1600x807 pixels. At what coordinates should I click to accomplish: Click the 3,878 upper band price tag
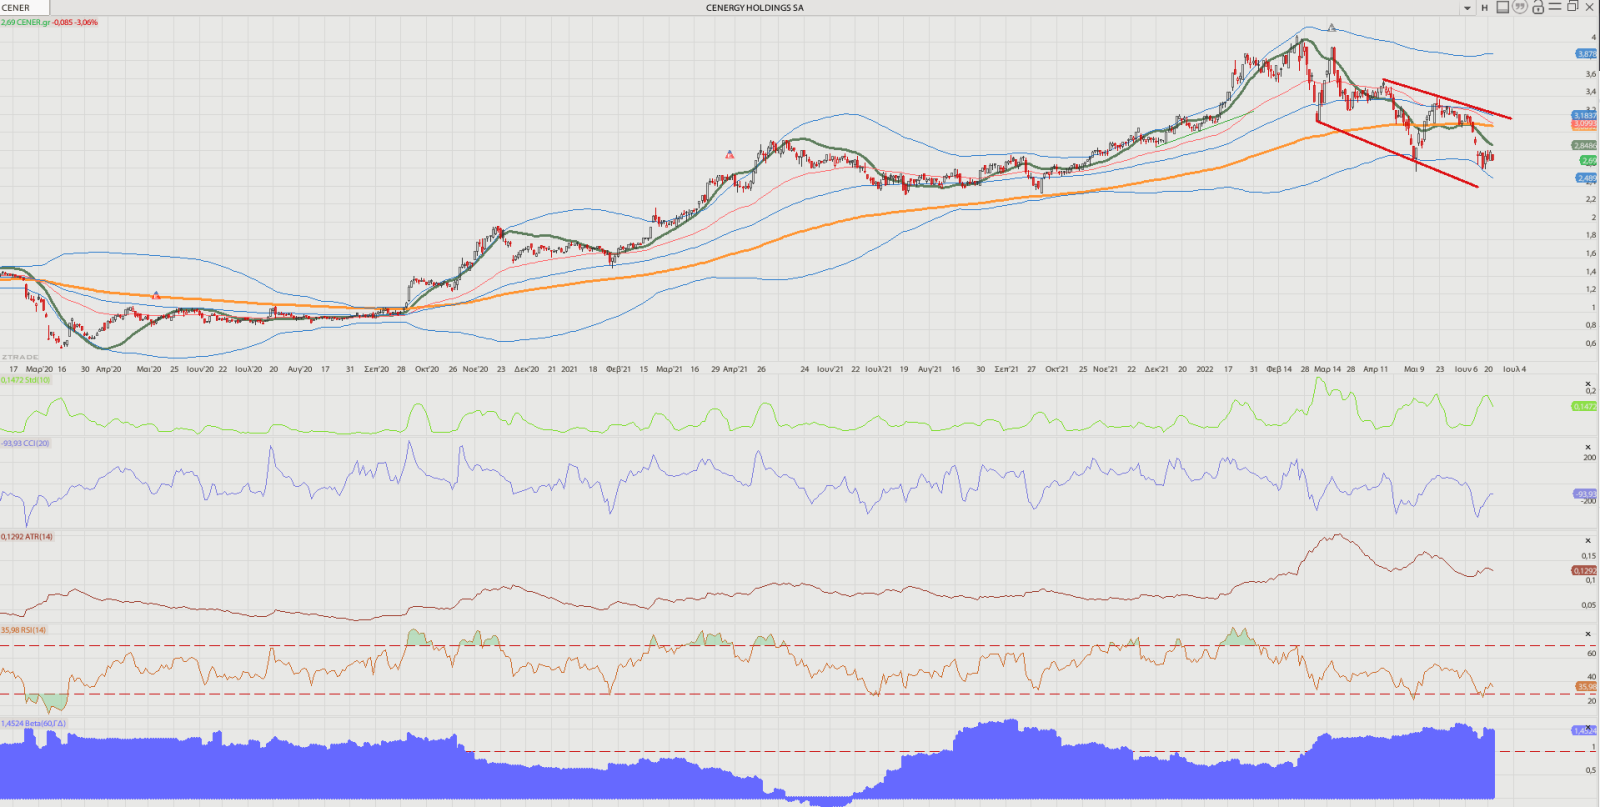point(1587,54)
